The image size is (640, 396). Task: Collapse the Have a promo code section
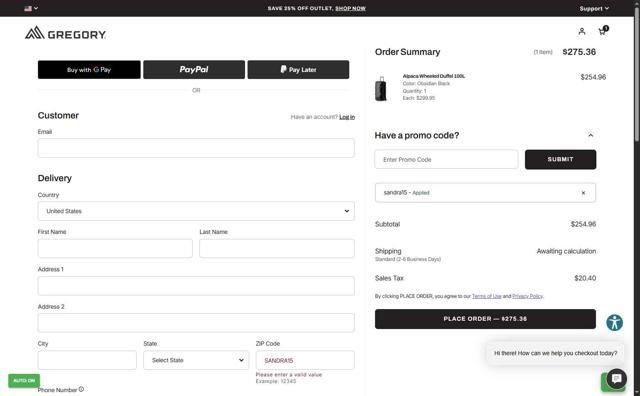pos(591,135)
